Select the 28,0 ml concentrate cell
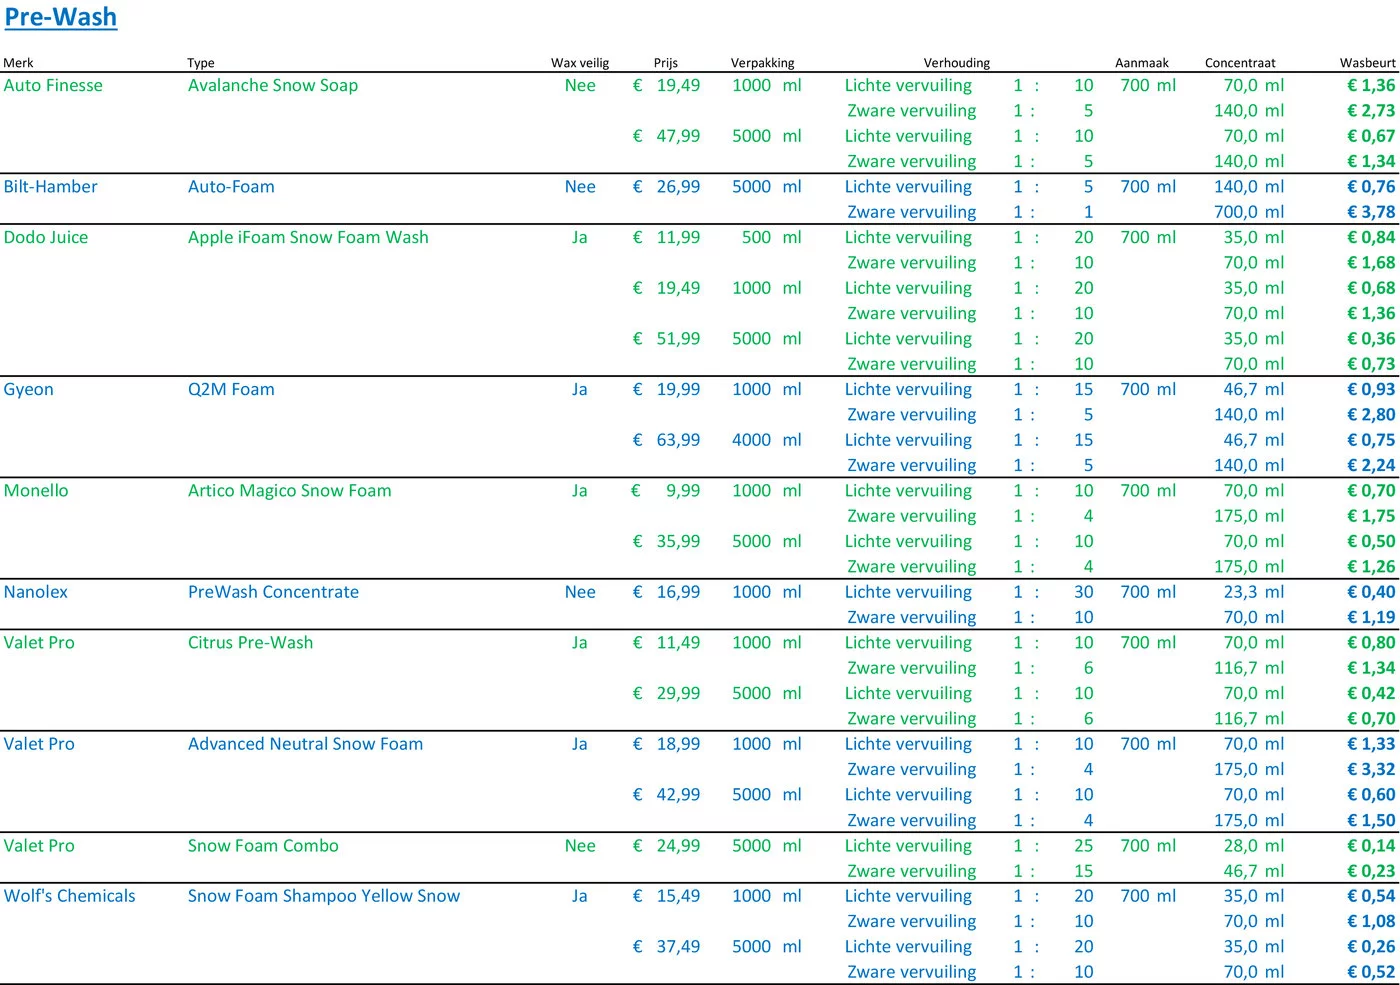The width and height of the screenshot is (1400, 985). tap(1254, 845)
